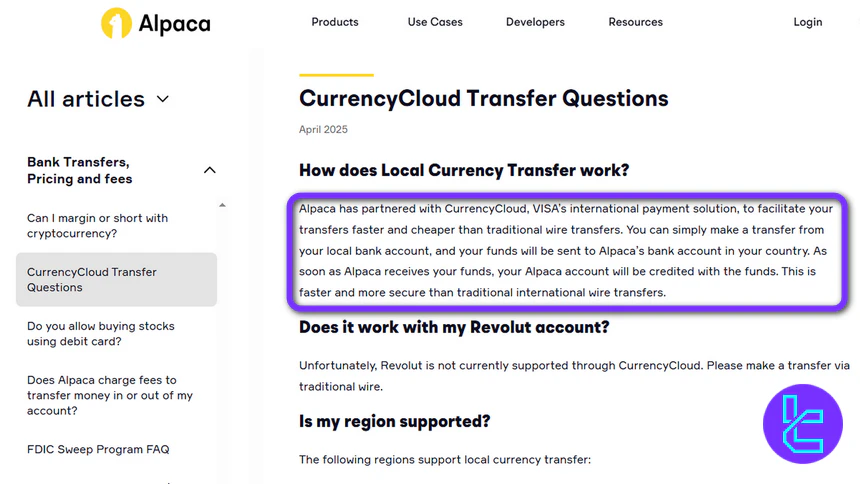The height and width of the screenshot is (484, 860).
Task: Click the Alpaca logo icon
Action: point(116,23)
